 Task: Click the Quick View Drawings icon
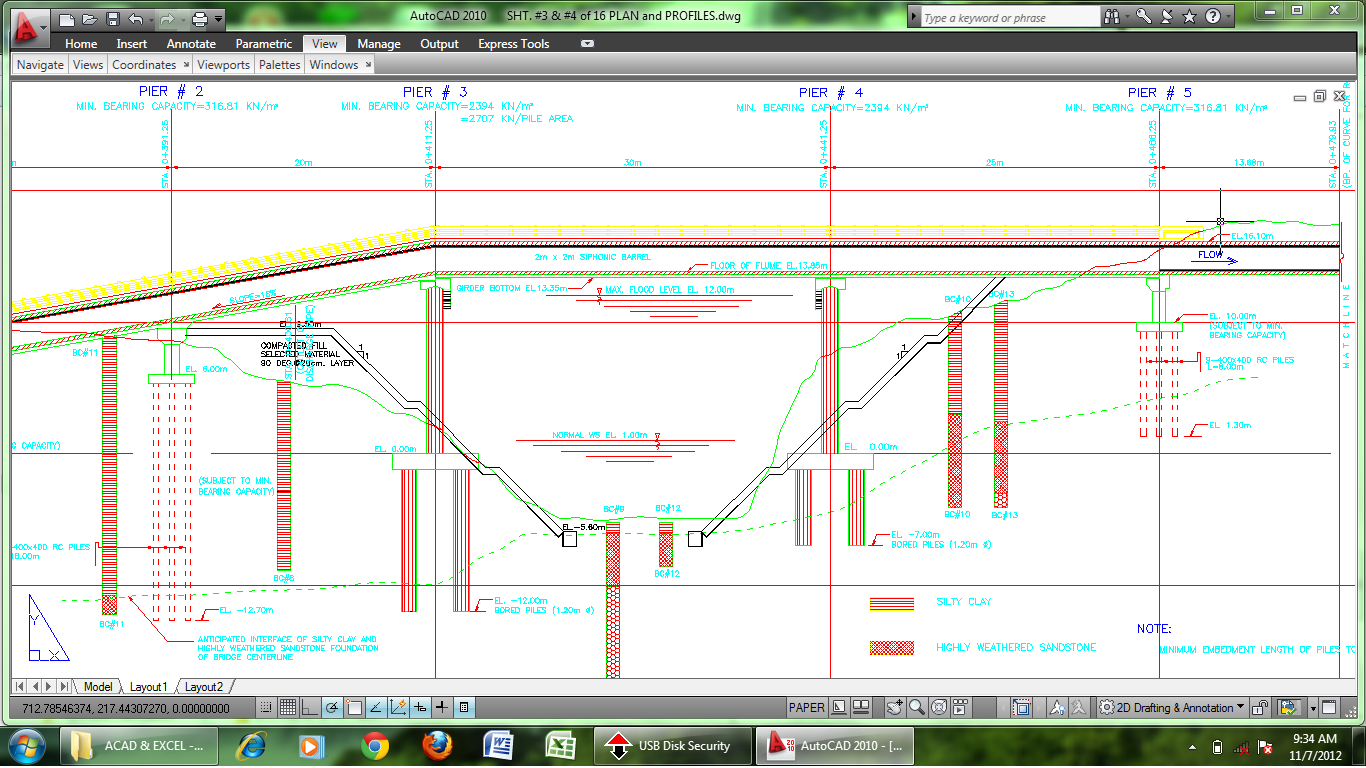click(x=861, y=708)
